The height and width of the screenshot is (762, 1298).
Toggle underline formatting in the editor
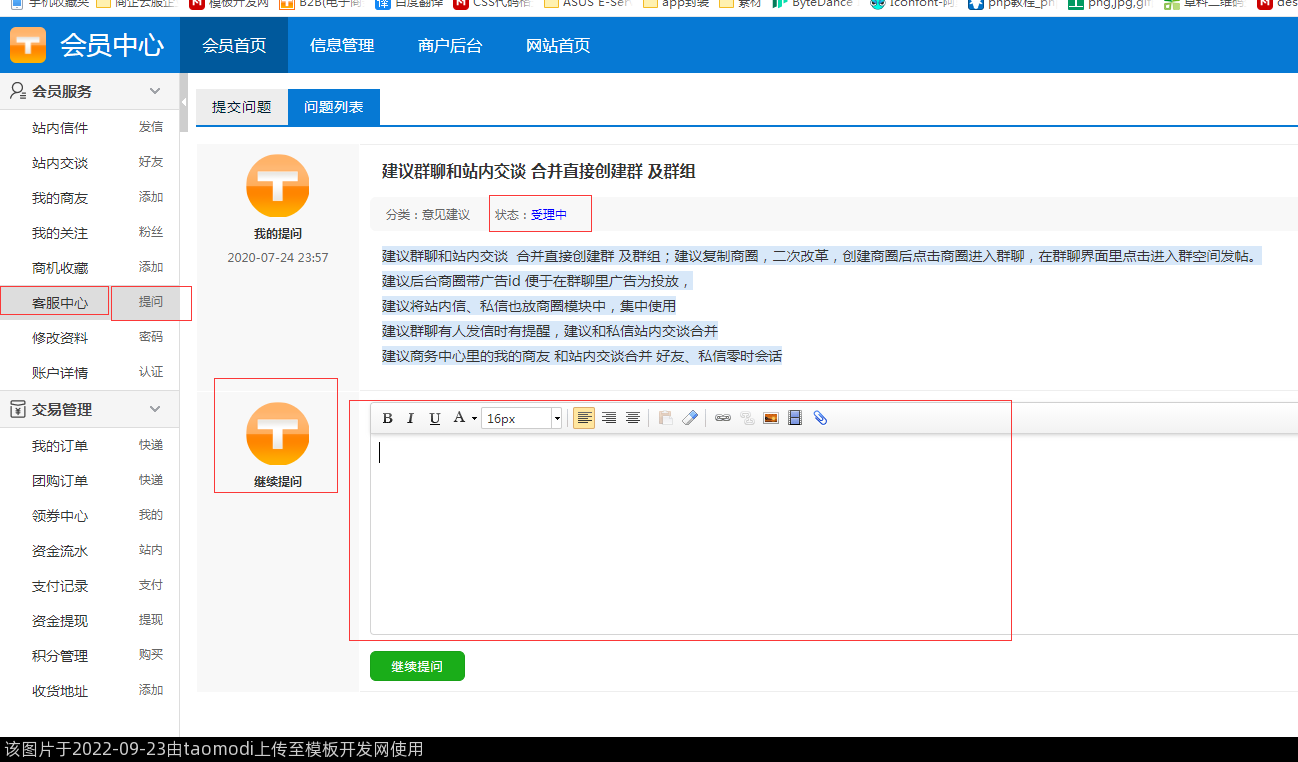pyautogui.click(x=434, y=418)
